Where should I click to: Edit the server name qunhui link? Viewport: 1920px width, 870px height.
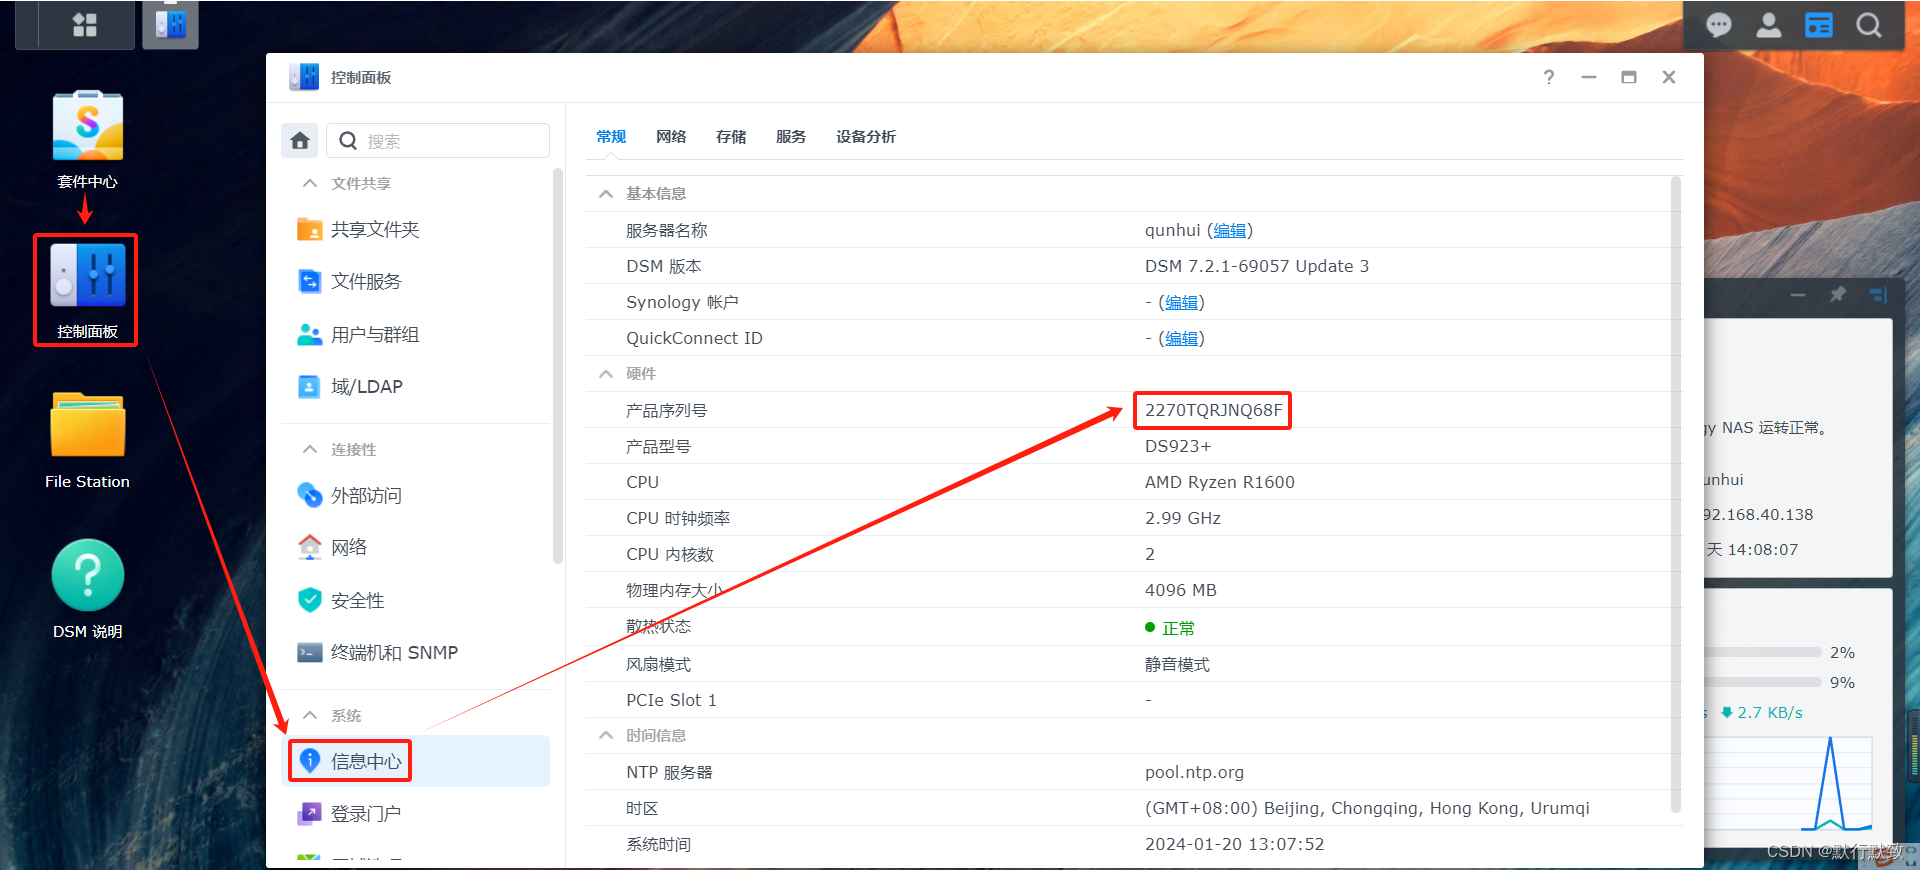click(1230, 231)
